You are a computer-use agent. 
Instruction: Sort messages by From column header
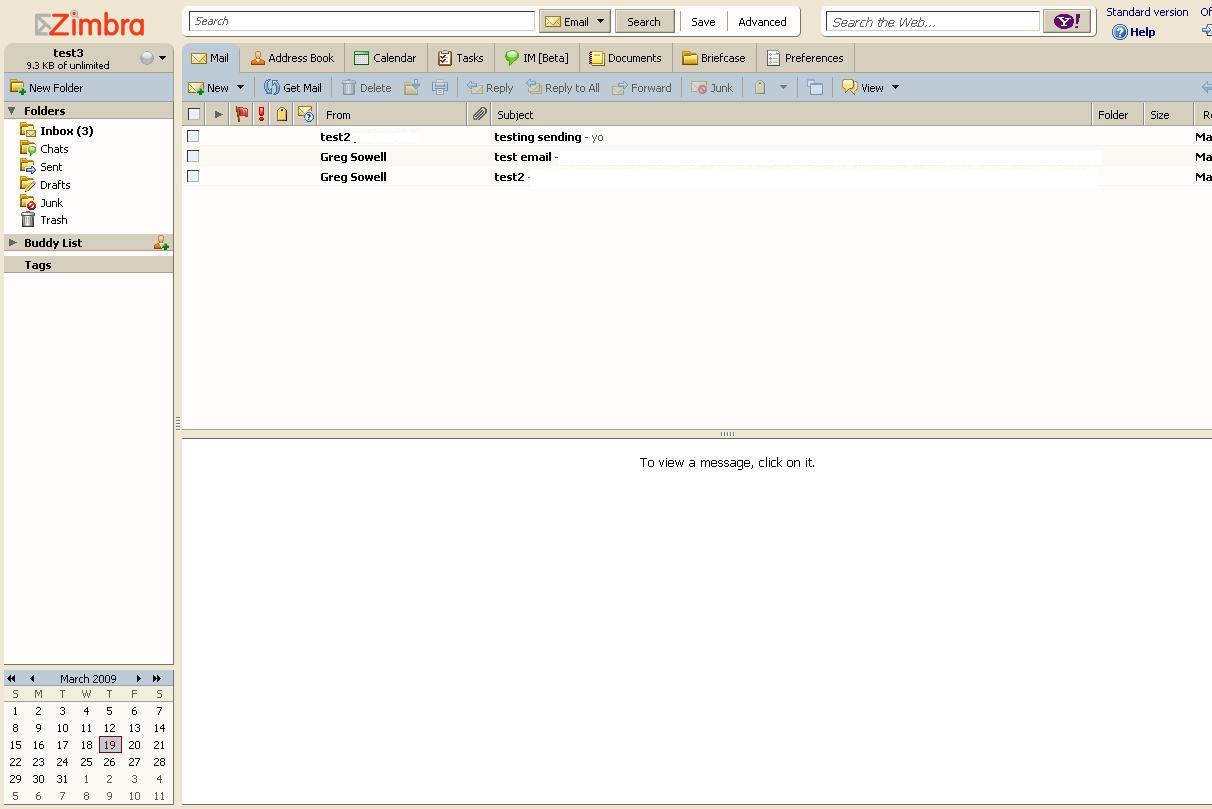[x=392, y=115]
